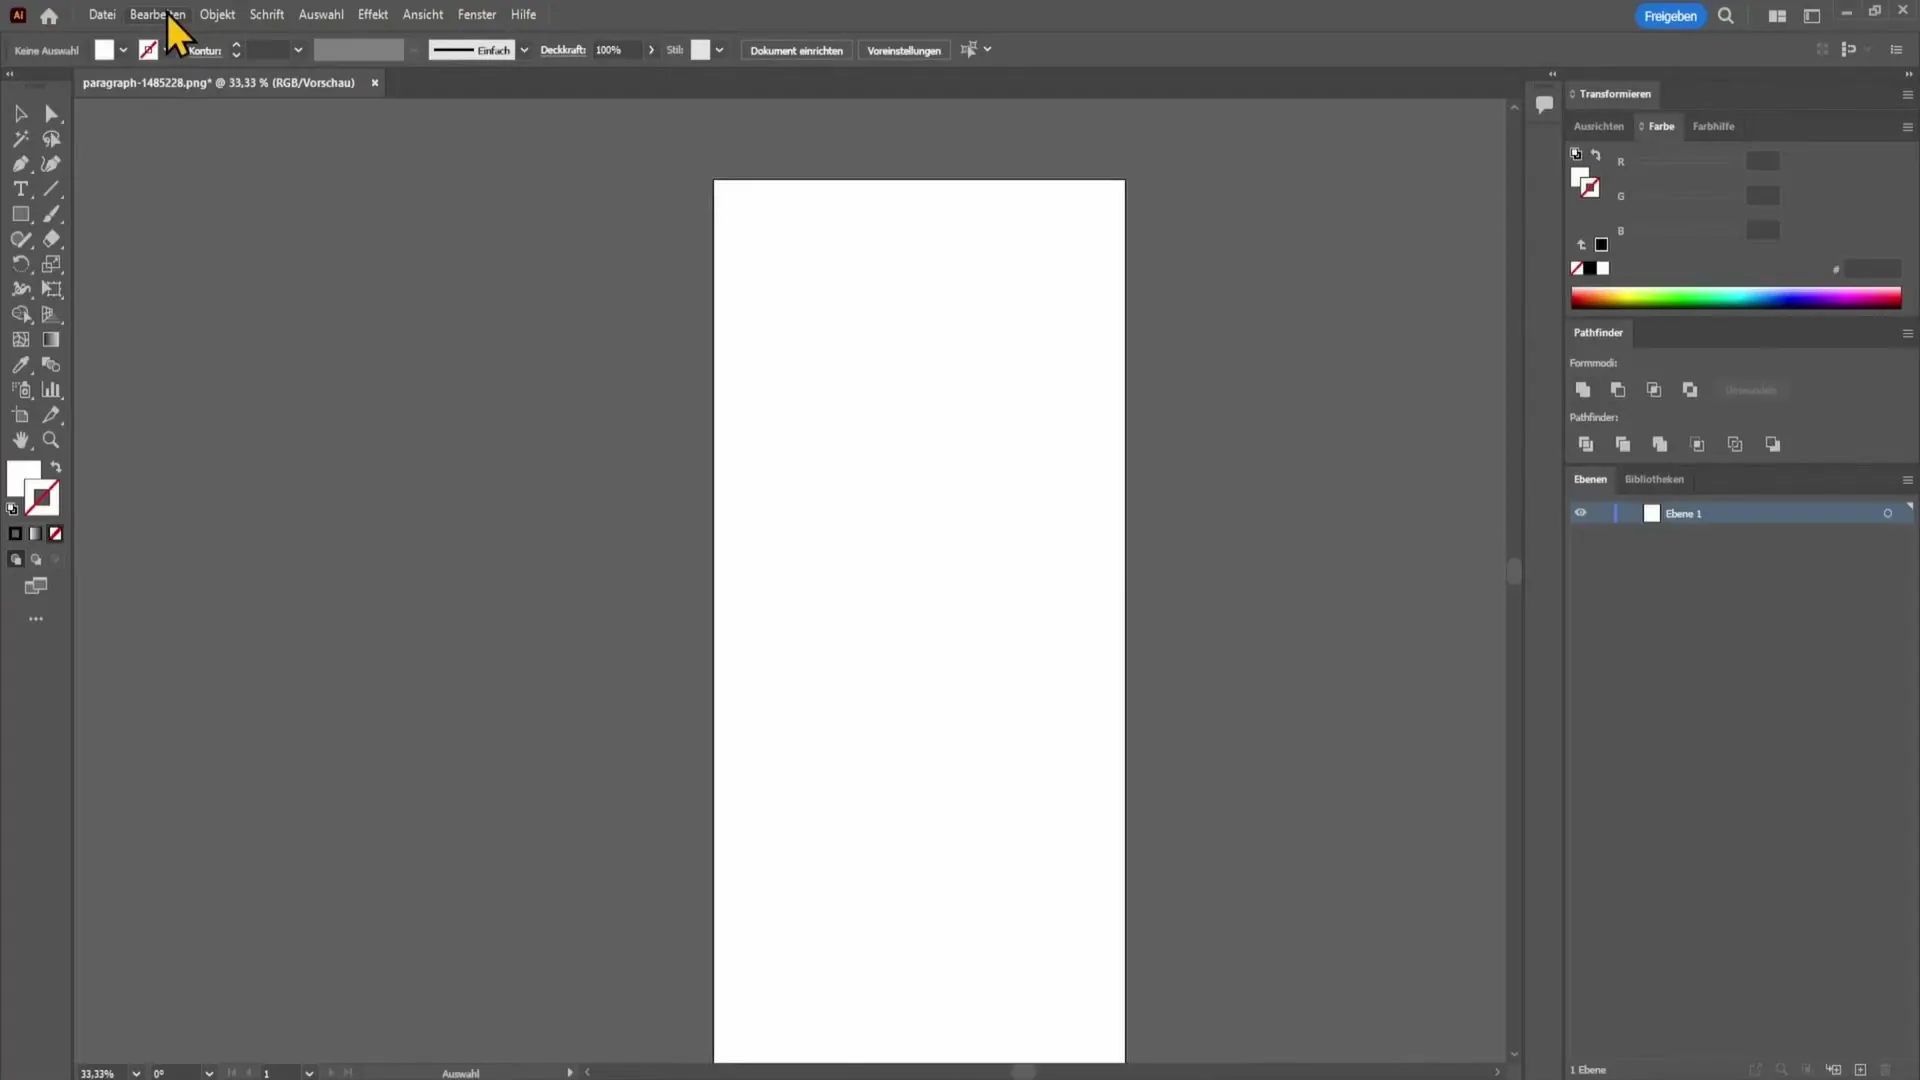This screenshot has width=1920, height=1080.
Task: Select the Eyedropper tool
Action: [21, 365]
